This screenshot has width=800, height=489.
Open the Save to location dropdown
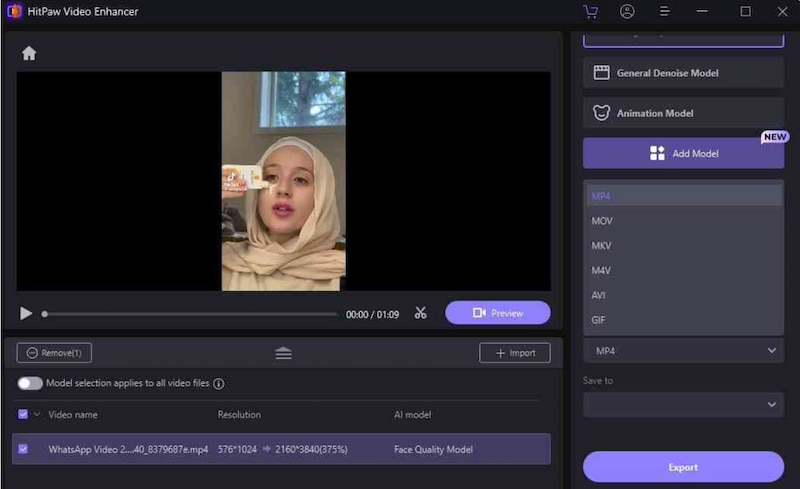point(683,405)
